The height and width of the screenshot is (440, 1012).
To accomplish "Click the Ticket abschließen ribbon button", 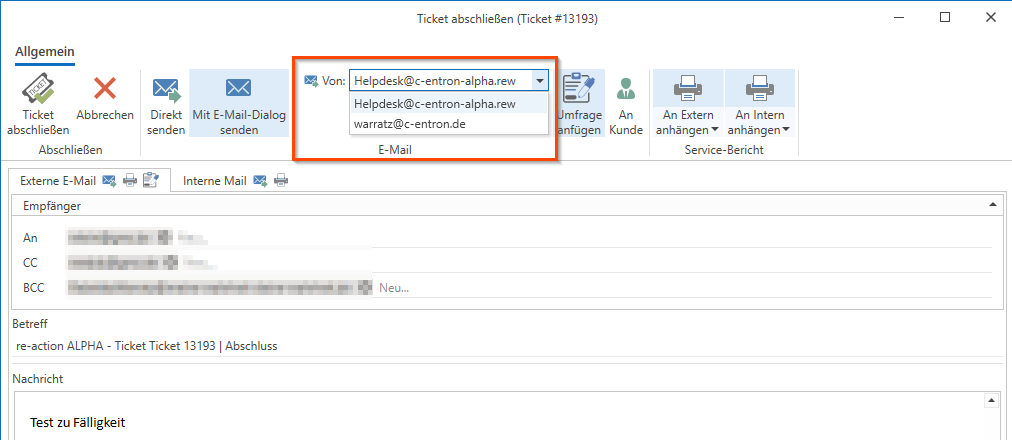I will tap(38, 105).
